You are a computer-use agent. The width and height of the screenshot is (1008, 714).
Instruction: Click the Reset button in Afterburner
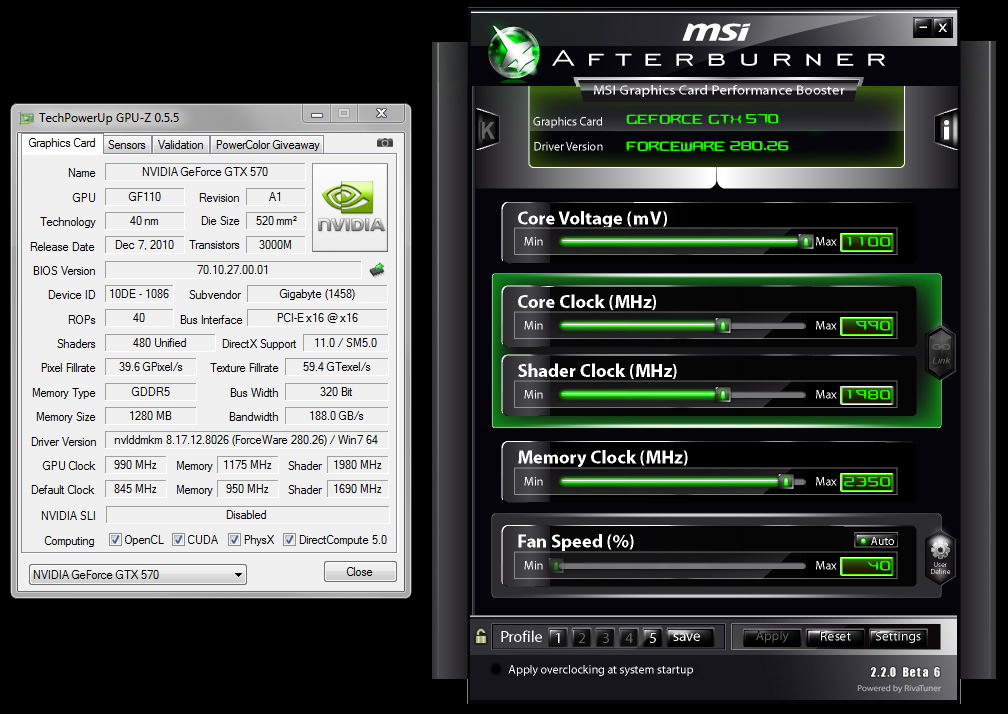(835, 637)
